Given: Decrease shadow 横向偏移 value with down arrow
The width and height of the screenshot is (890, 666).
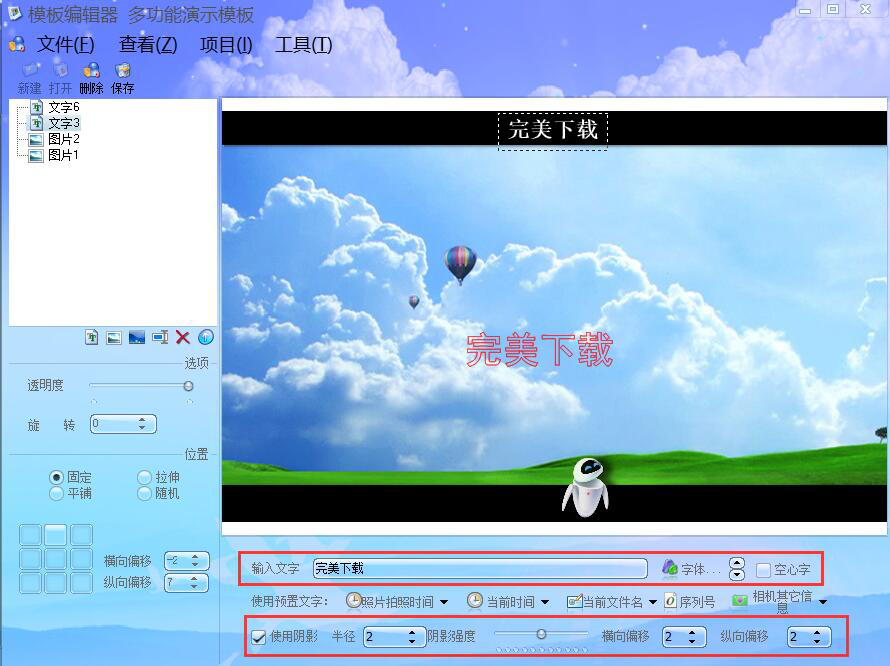Looking at the screenshot, I should [692, 640].
